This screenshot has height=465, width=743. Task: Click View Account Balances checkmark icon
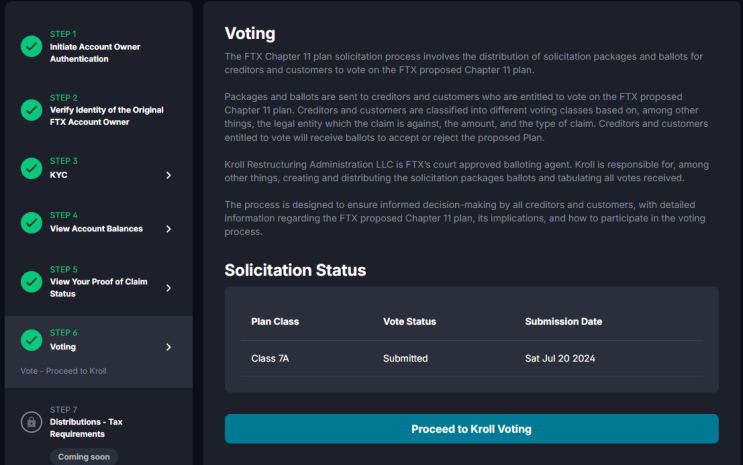click(30, 222)
